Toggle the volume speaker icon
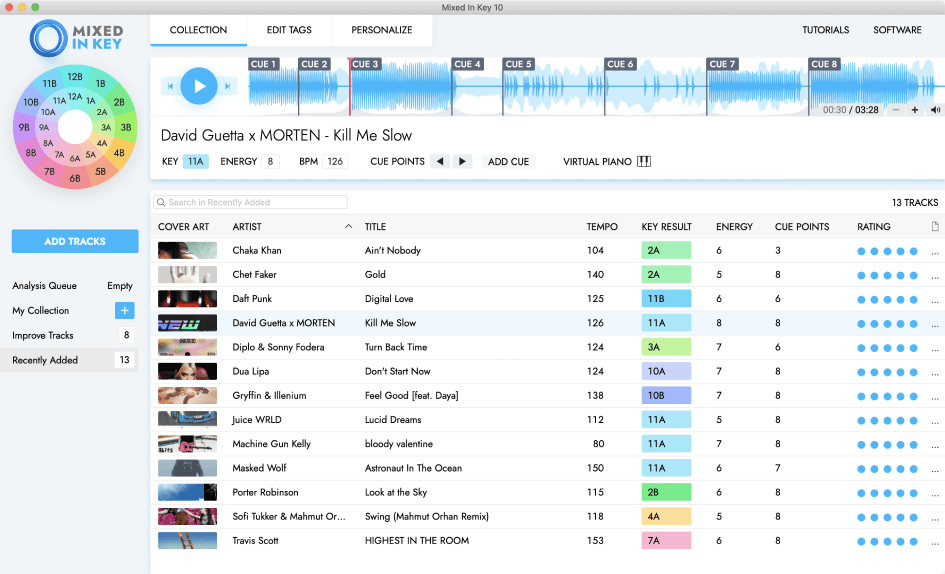Screen dimensions: 945x574 coord(935,110)
